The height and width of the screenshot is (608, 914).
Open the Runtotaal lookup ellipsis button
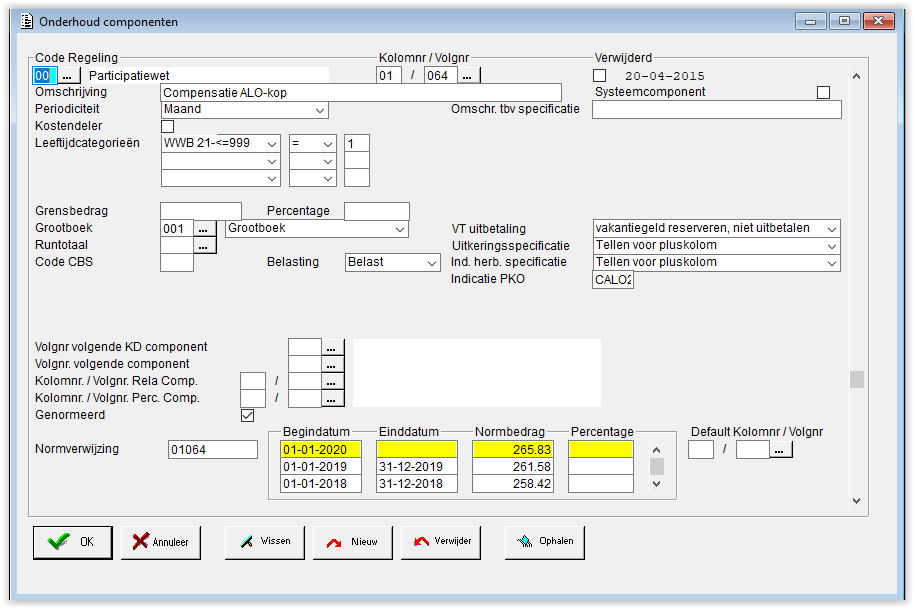click(x=203, y=245)
